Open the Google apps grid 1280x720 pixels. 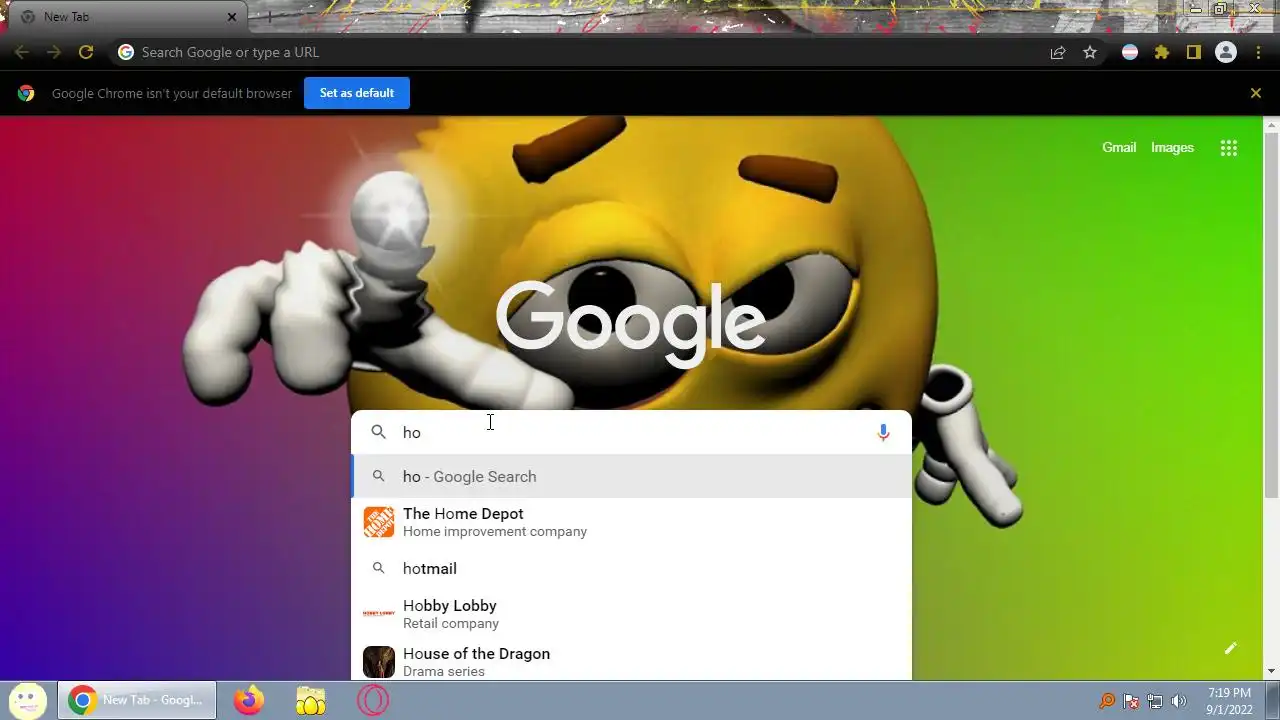click(x=1229, y=148)
